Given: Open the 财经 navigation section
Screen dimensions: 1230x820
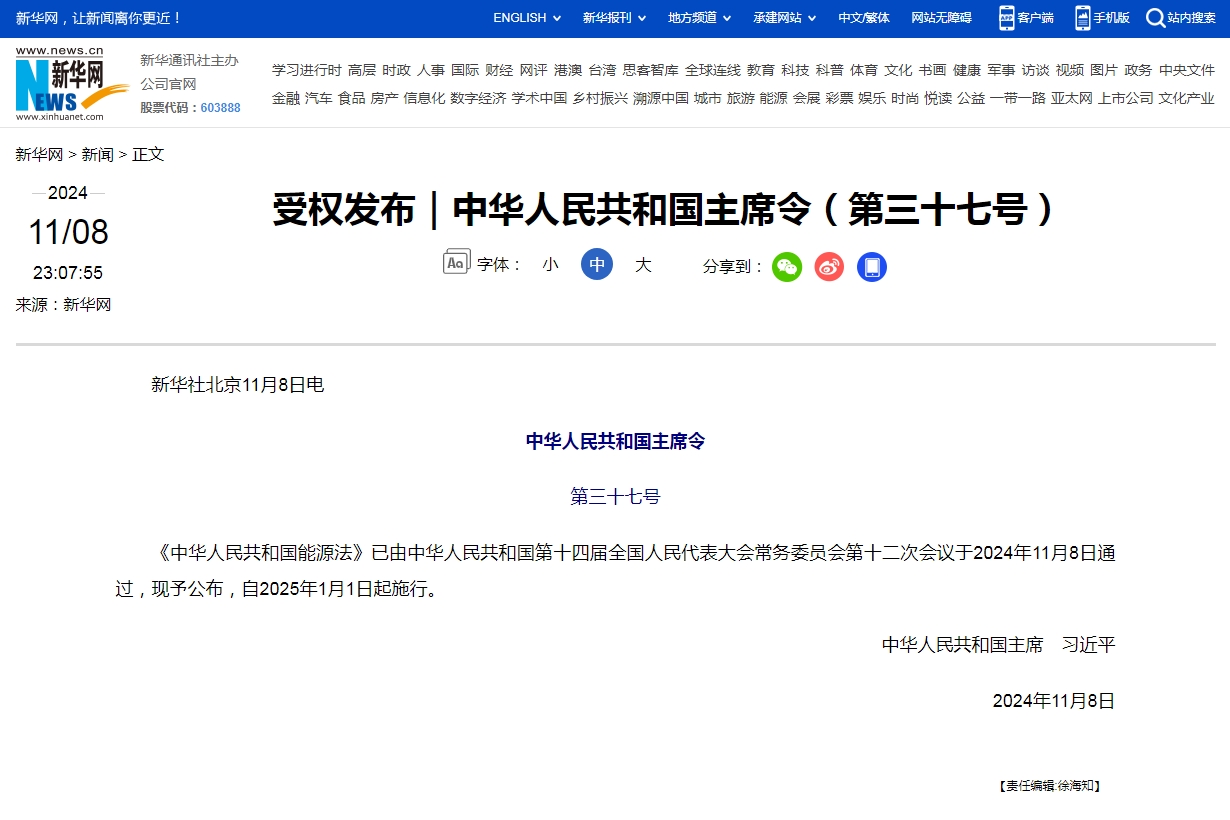Looking at the screenshot, I should point(499,70).
